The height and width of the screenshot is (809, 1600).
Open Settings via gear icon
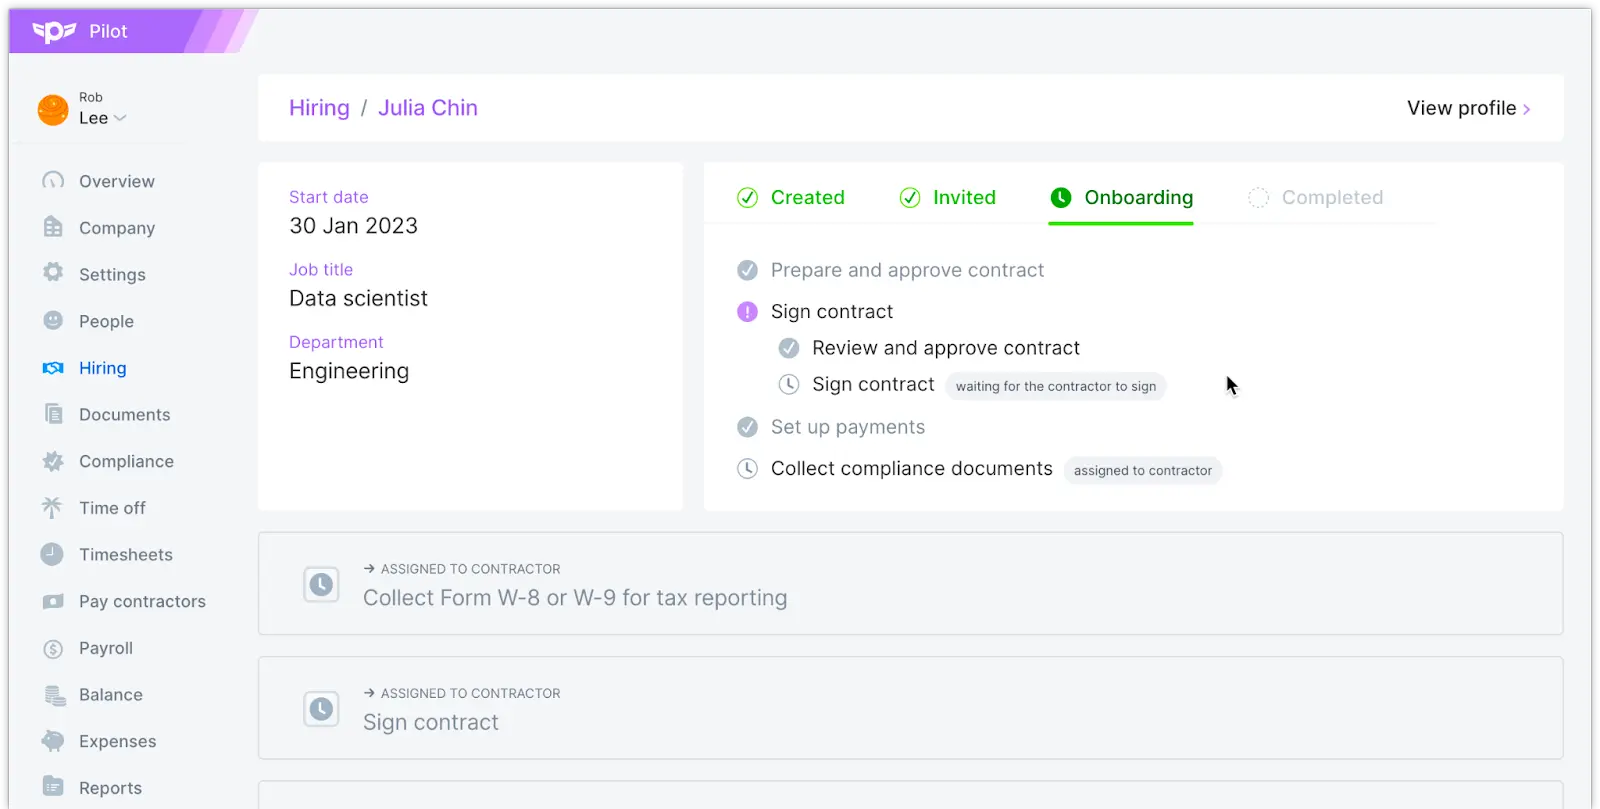[x=53, y=273]
